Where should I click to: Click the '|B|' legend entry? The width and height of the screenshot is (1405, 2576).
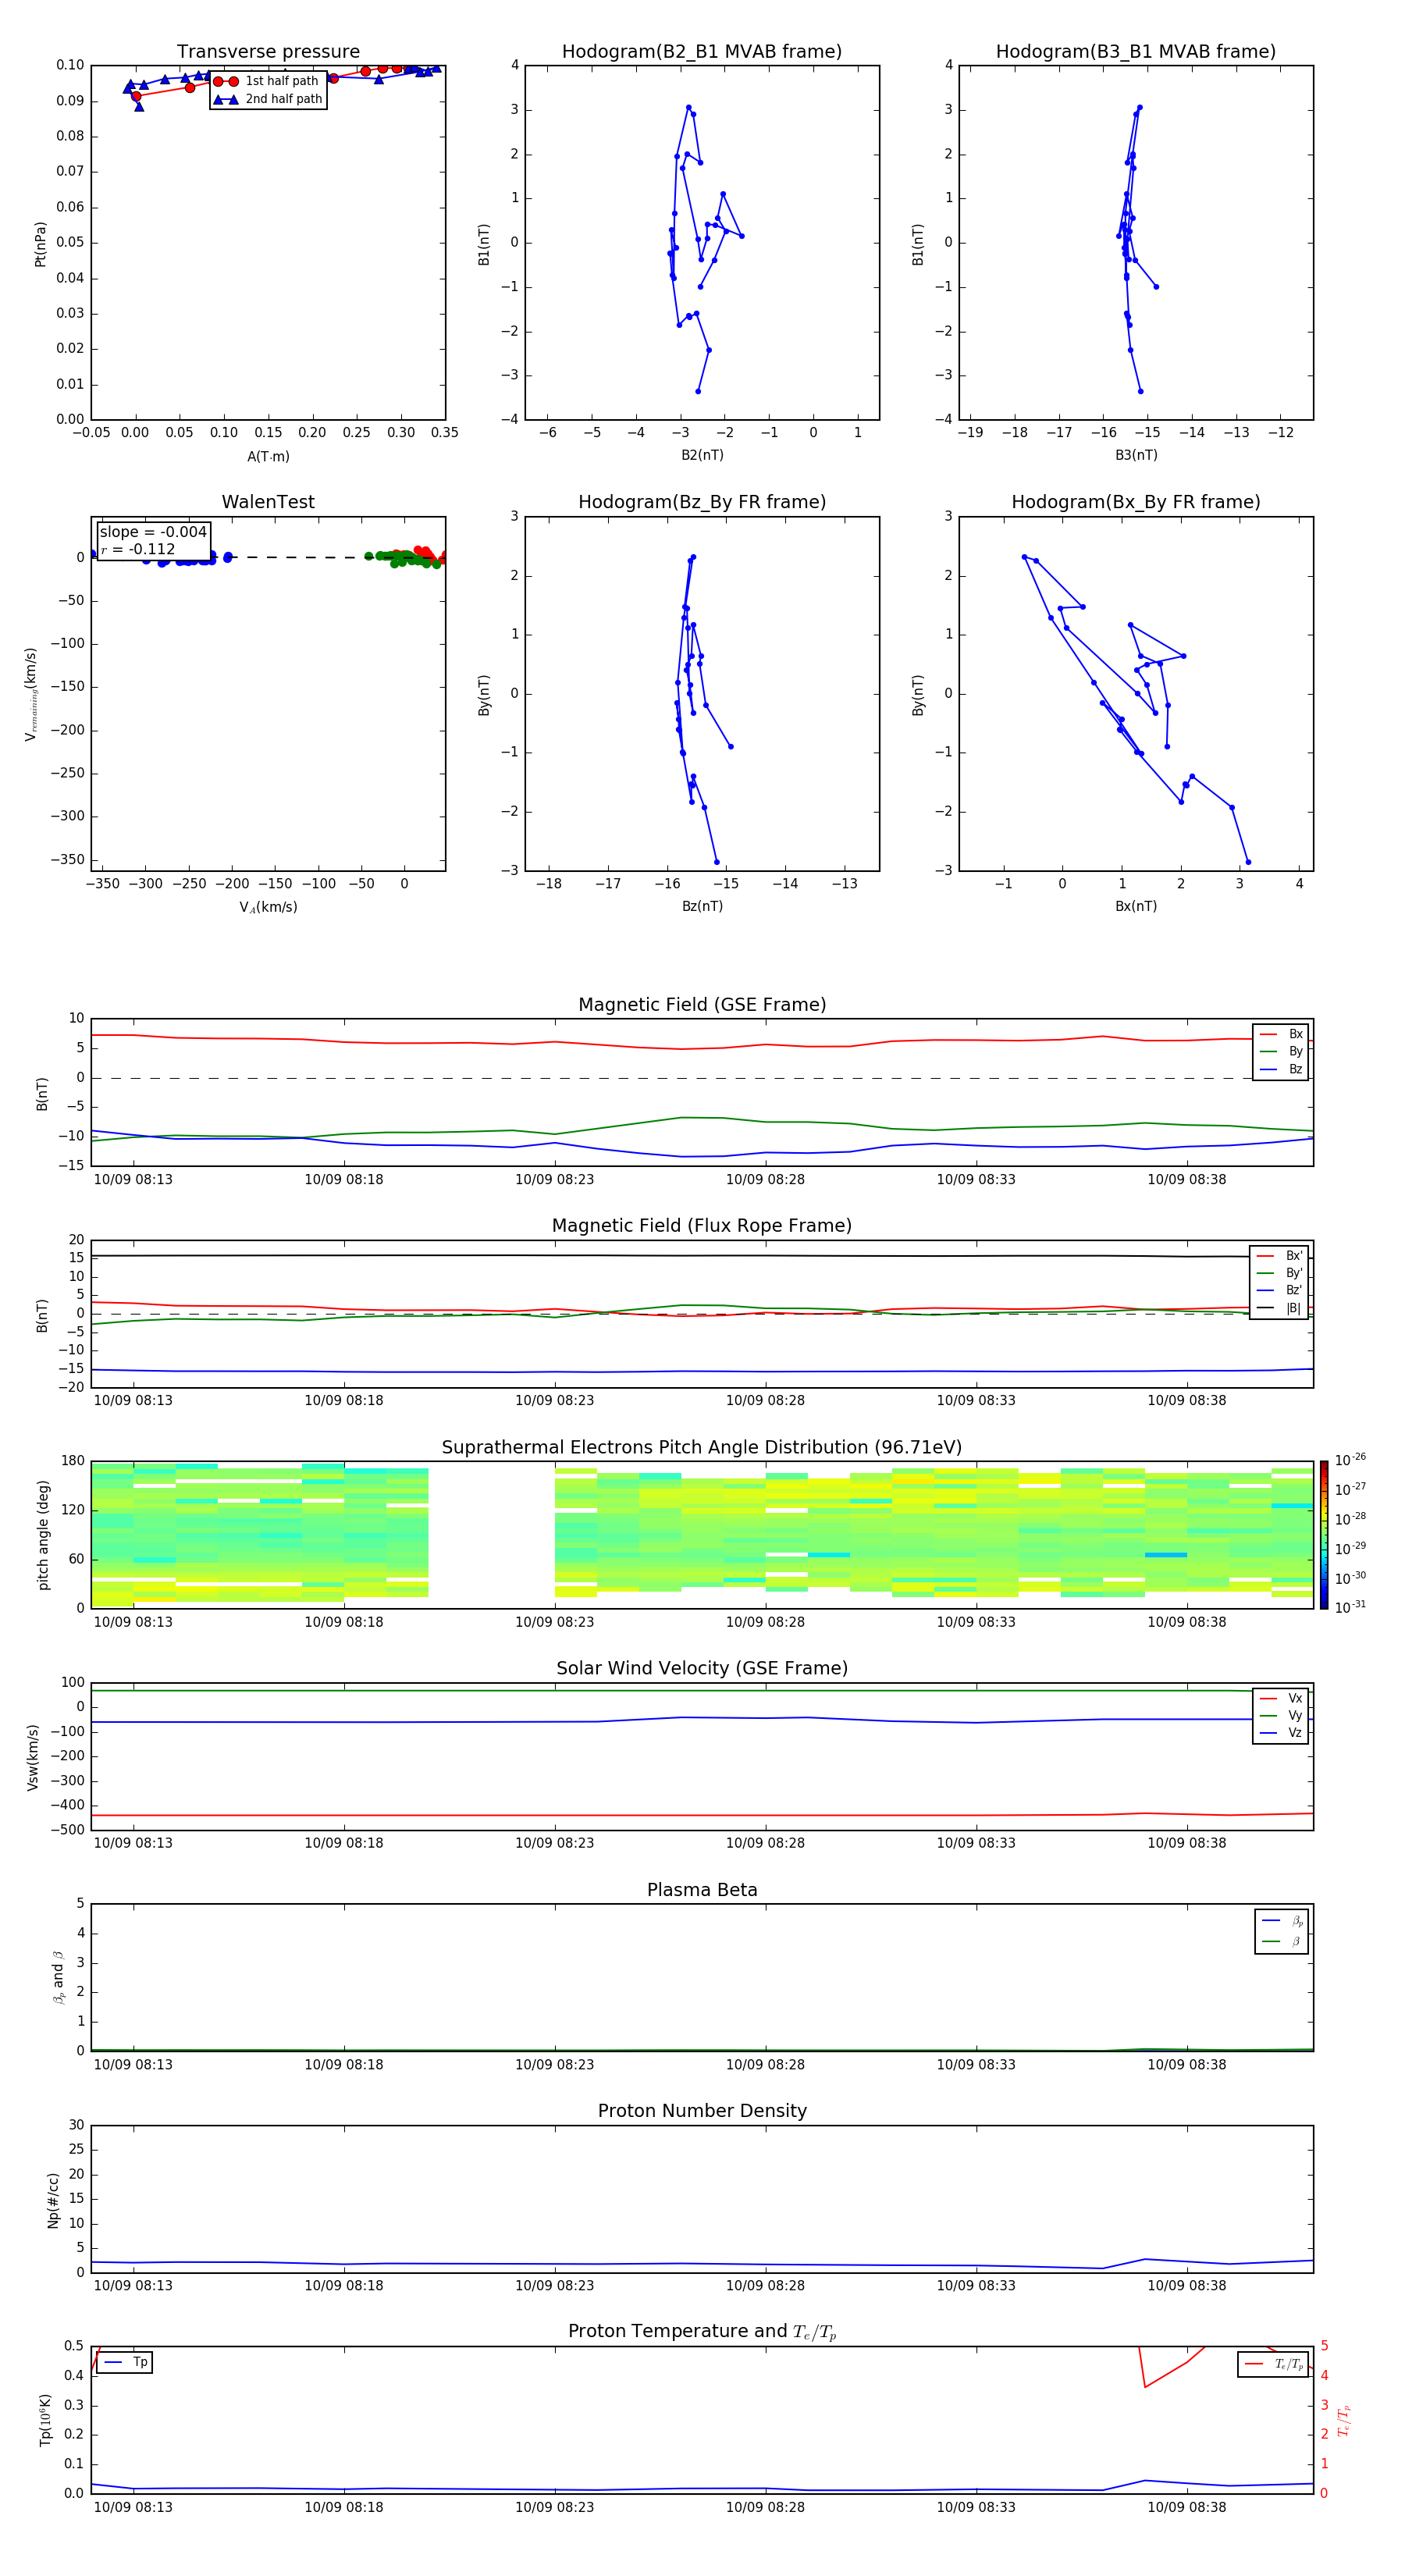[x=1280, y=1308]
